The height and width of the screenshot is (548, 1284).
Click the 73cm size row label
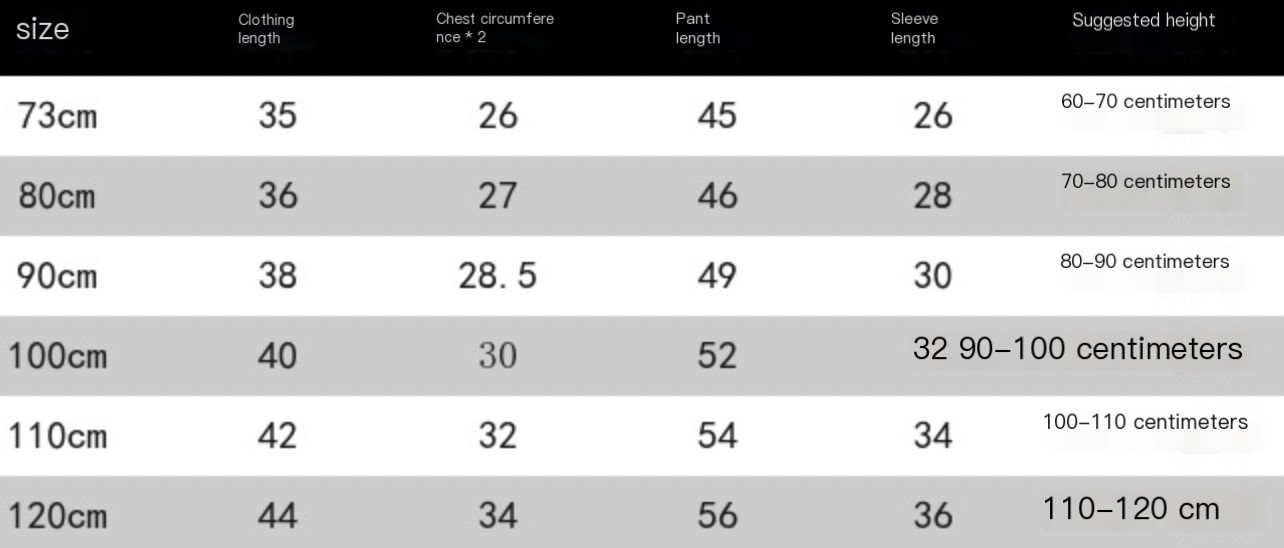pos(58,117)
